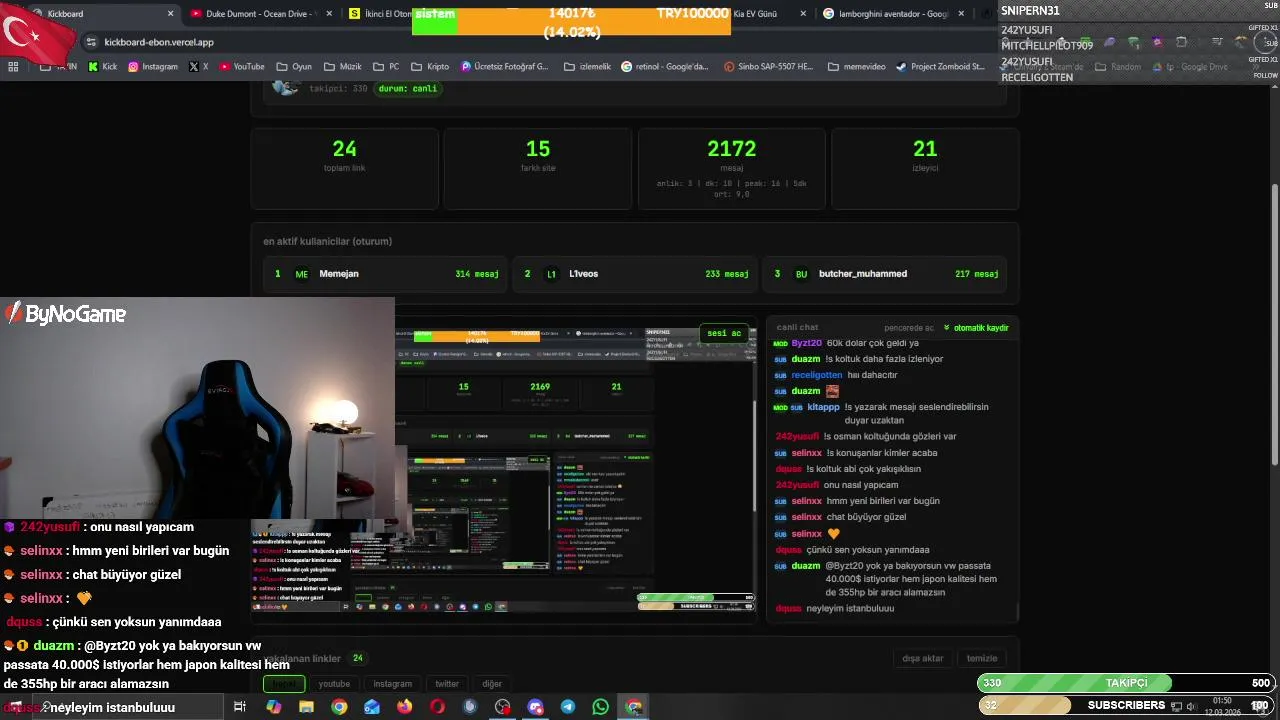The height and width of the screenshot is (720, 1280).
Task: Open the Instagram bookmark
Action: pyautogui.click(x=153, y=67)
